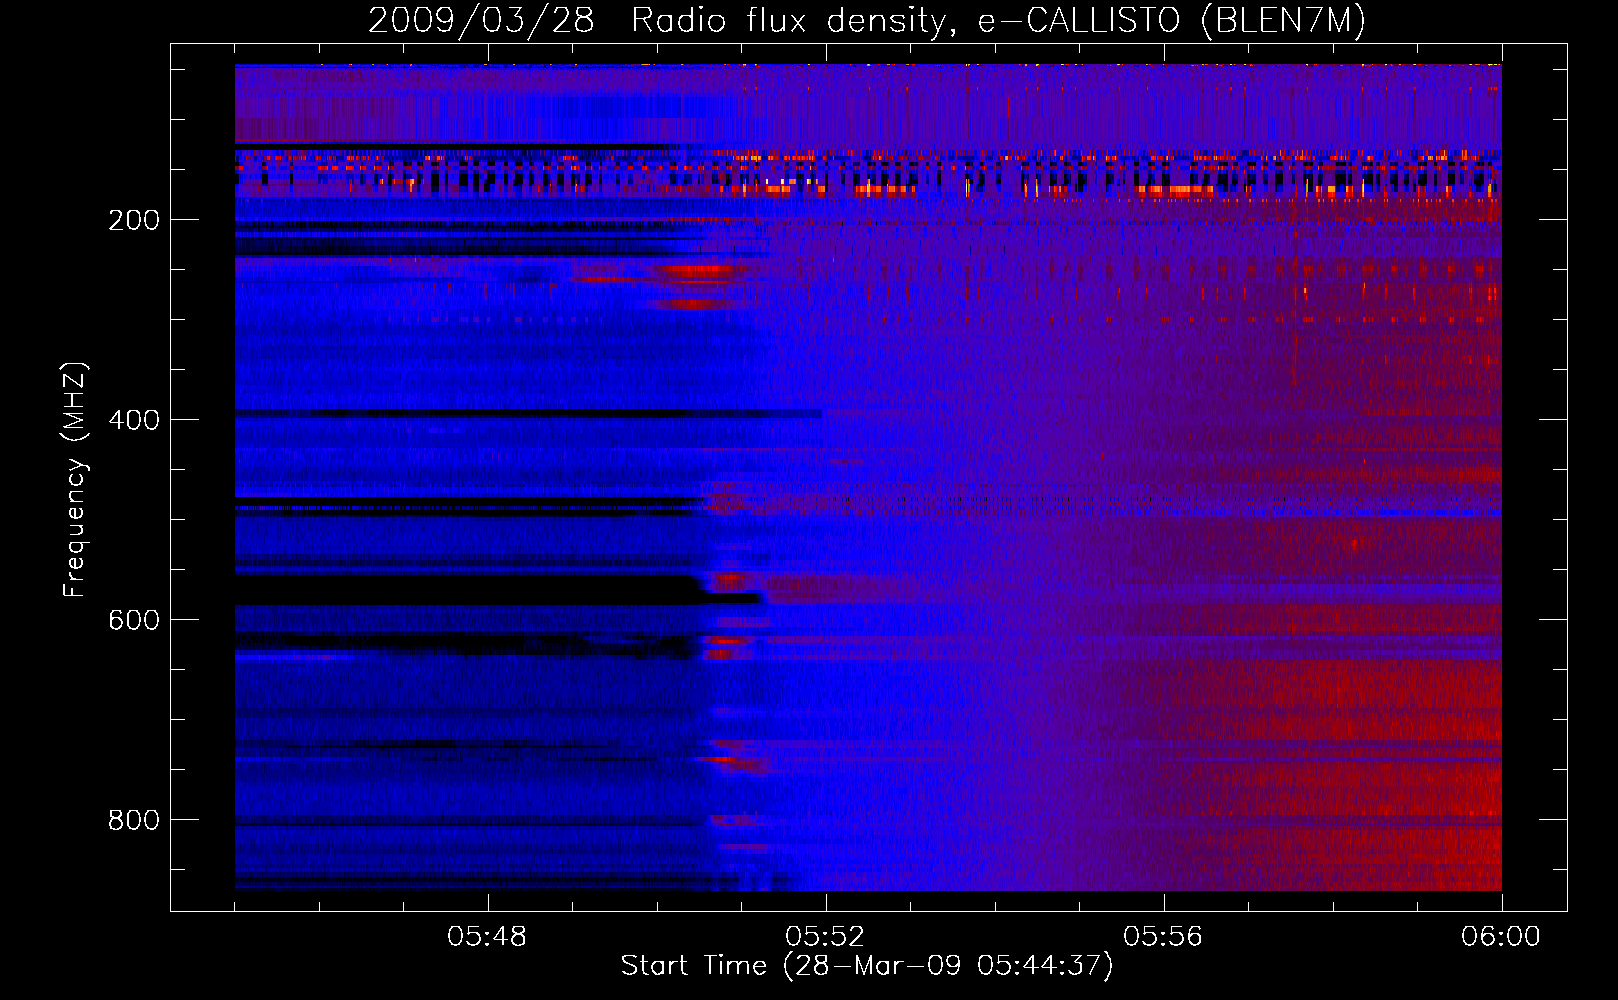Click the '05:52' time tick label
Viewport: 1618px width, 1000px height.
coord(825,937)
